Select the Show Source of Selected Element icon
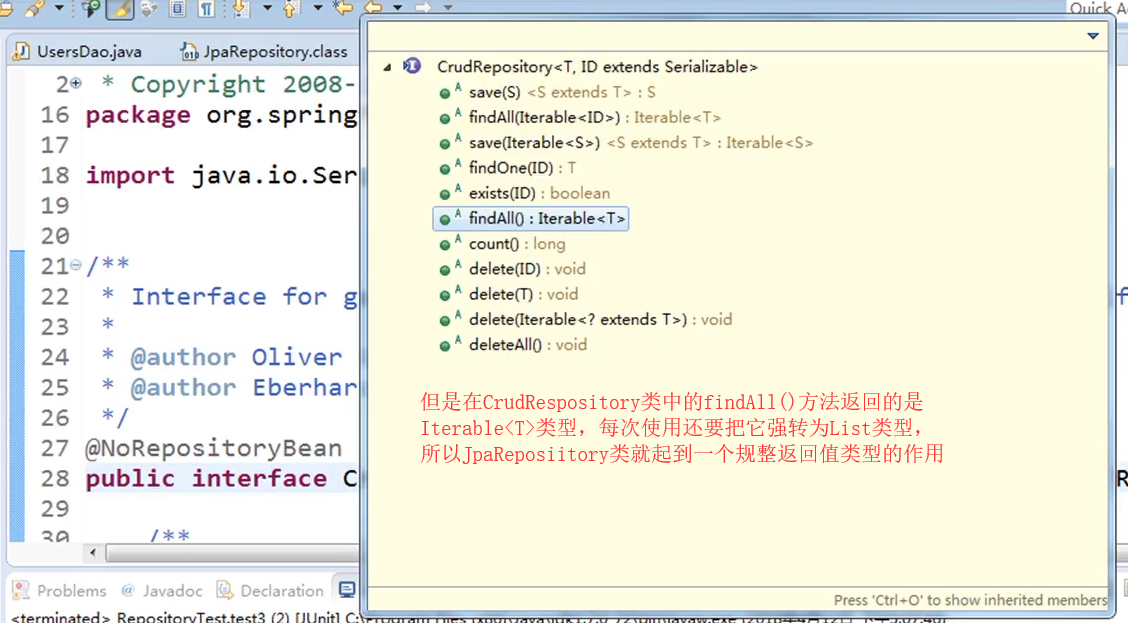 pyautogui.click(x=177, y=10)
